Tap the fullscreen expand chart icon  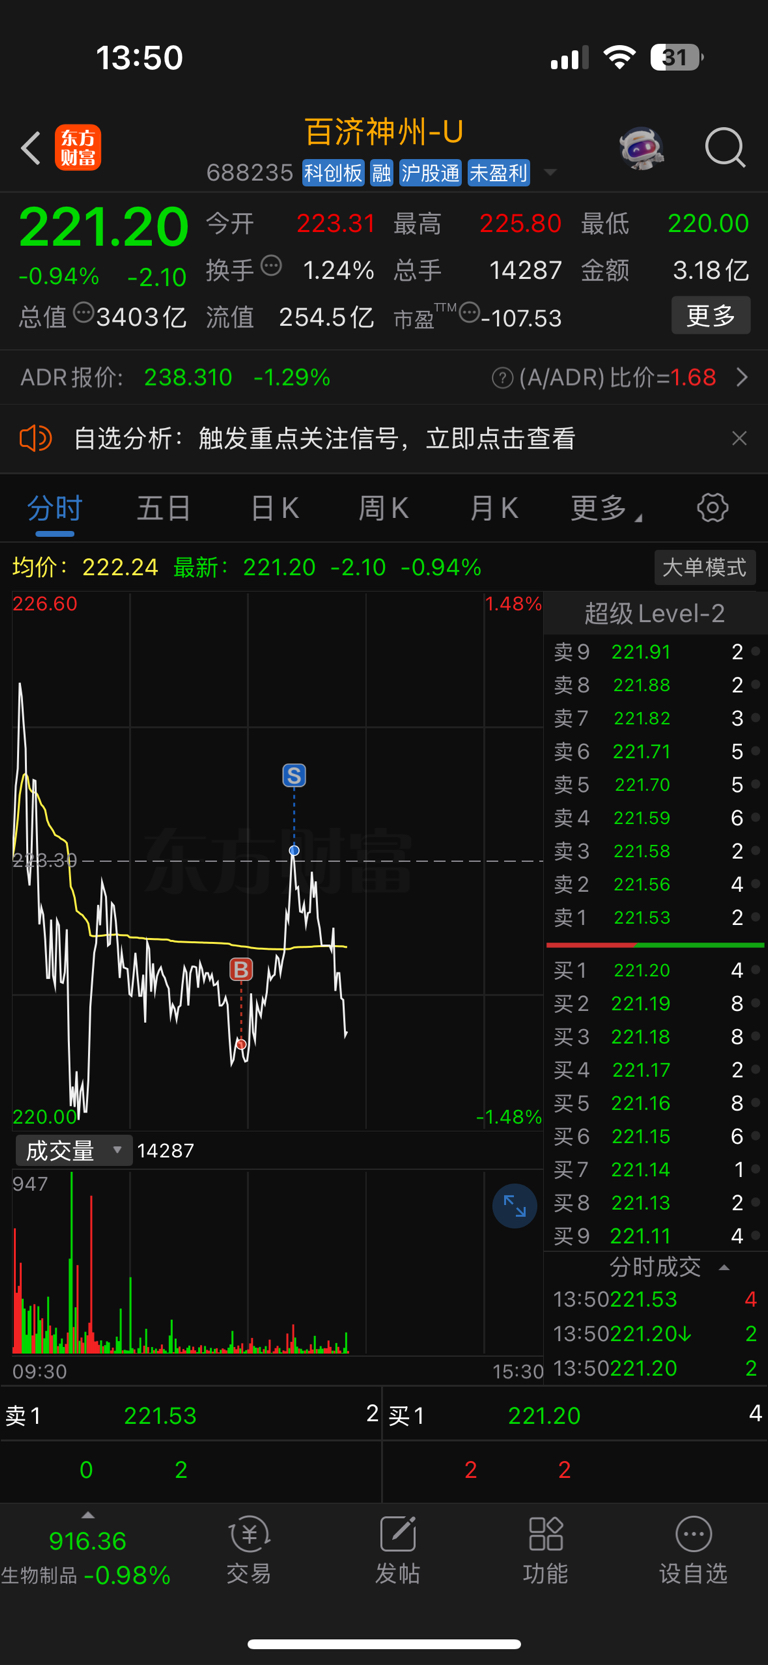[515, 1206]
